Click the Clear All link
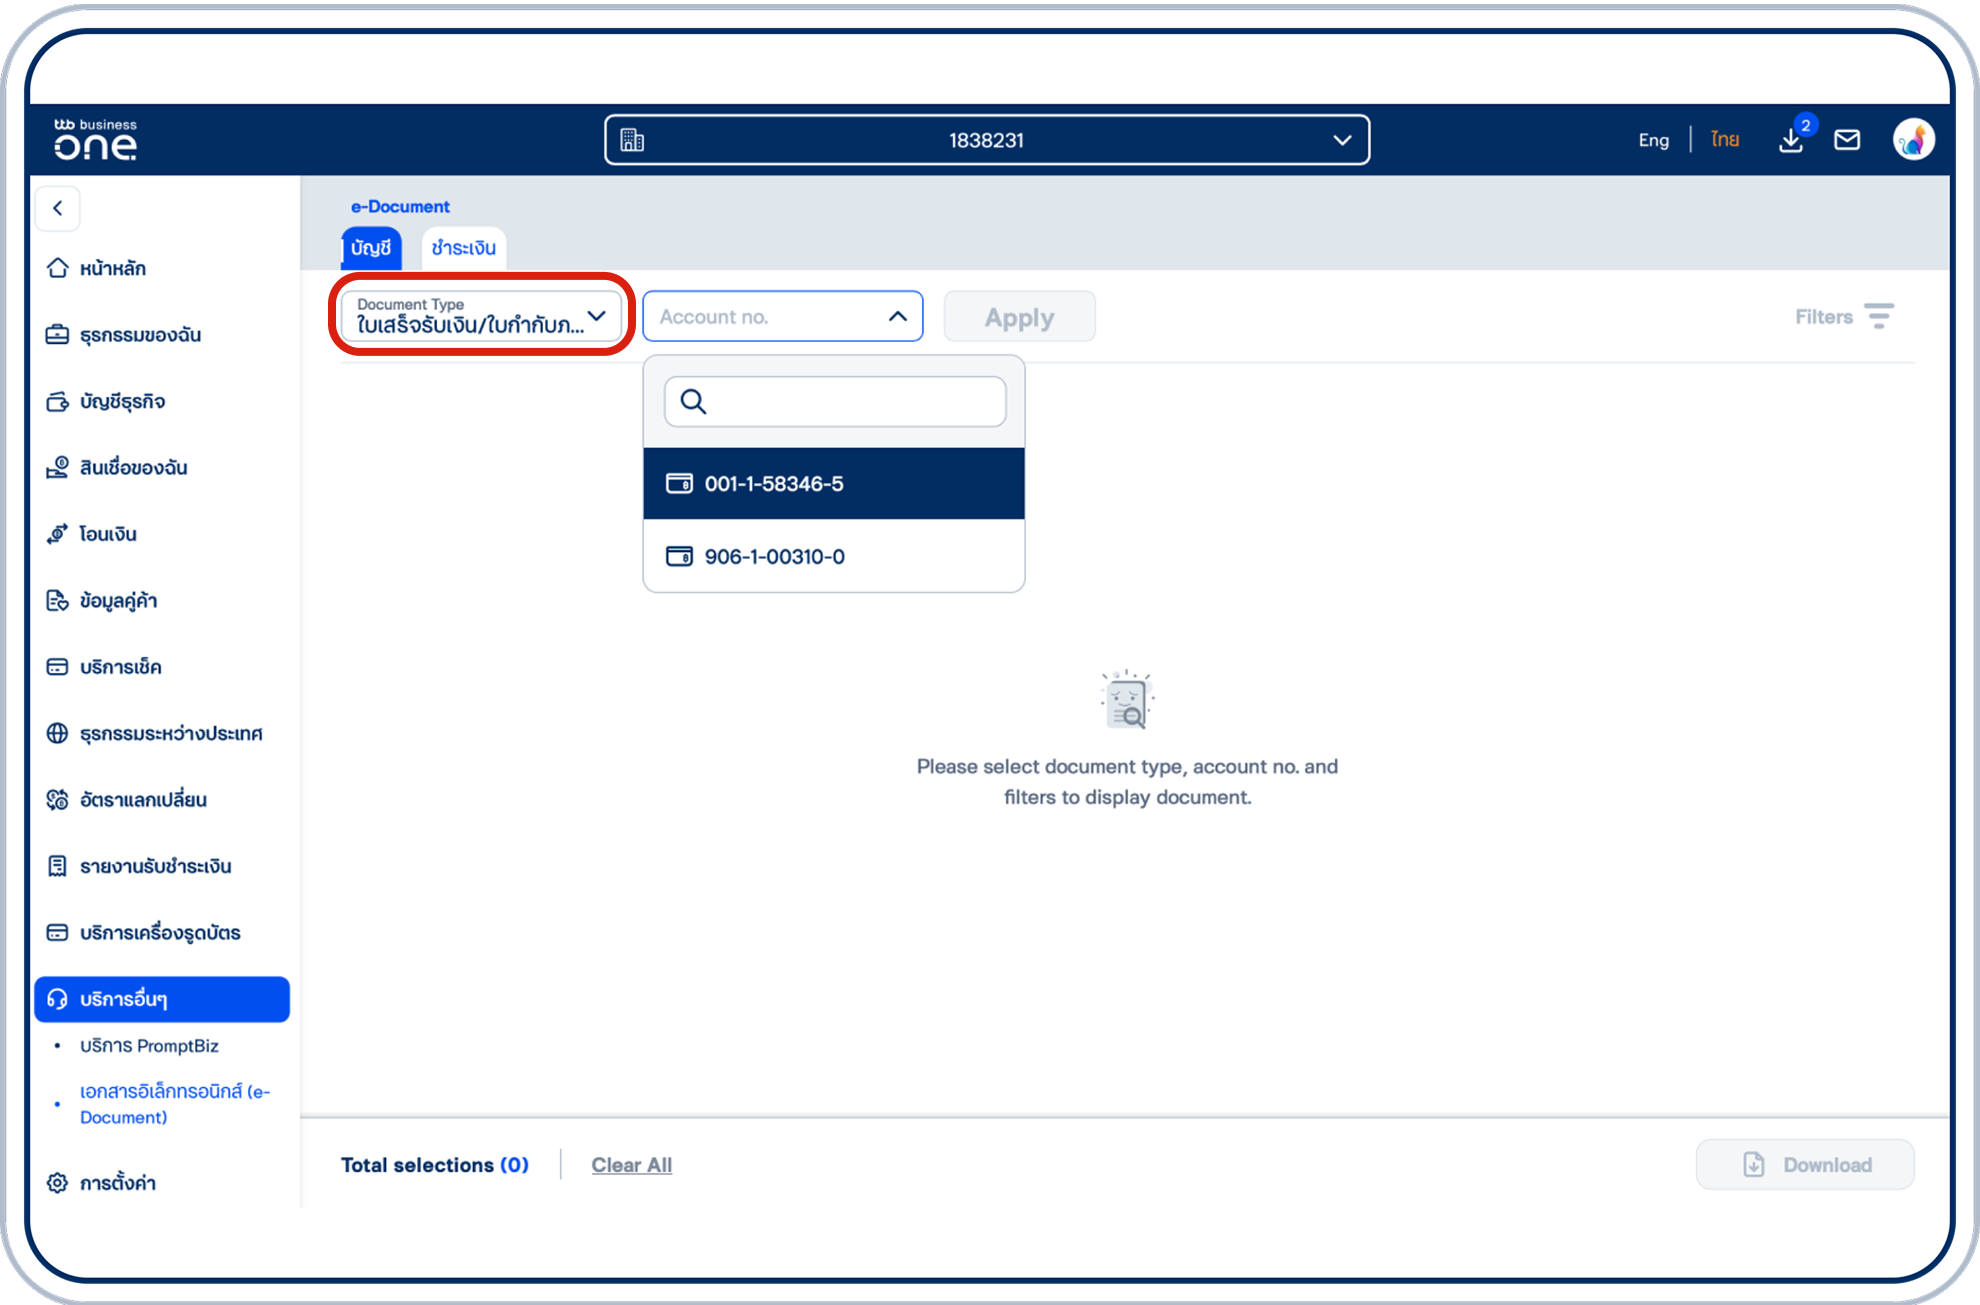1980x1305 pixels. tap(631, 1164)
